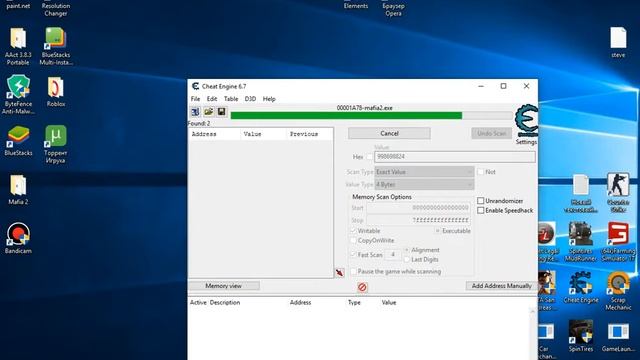Toggle the Fast Scan checkbox
Image resolution: width=640 pixels, height=360 pixels.
coord(353,255)
